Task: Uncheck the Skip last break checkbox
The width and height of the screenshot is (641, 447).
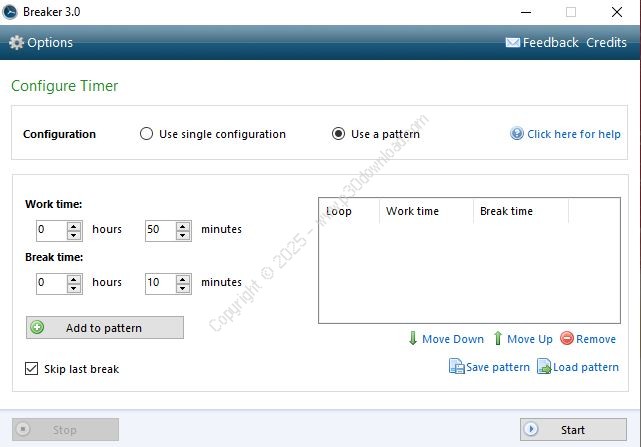Action: click(32, 369)
